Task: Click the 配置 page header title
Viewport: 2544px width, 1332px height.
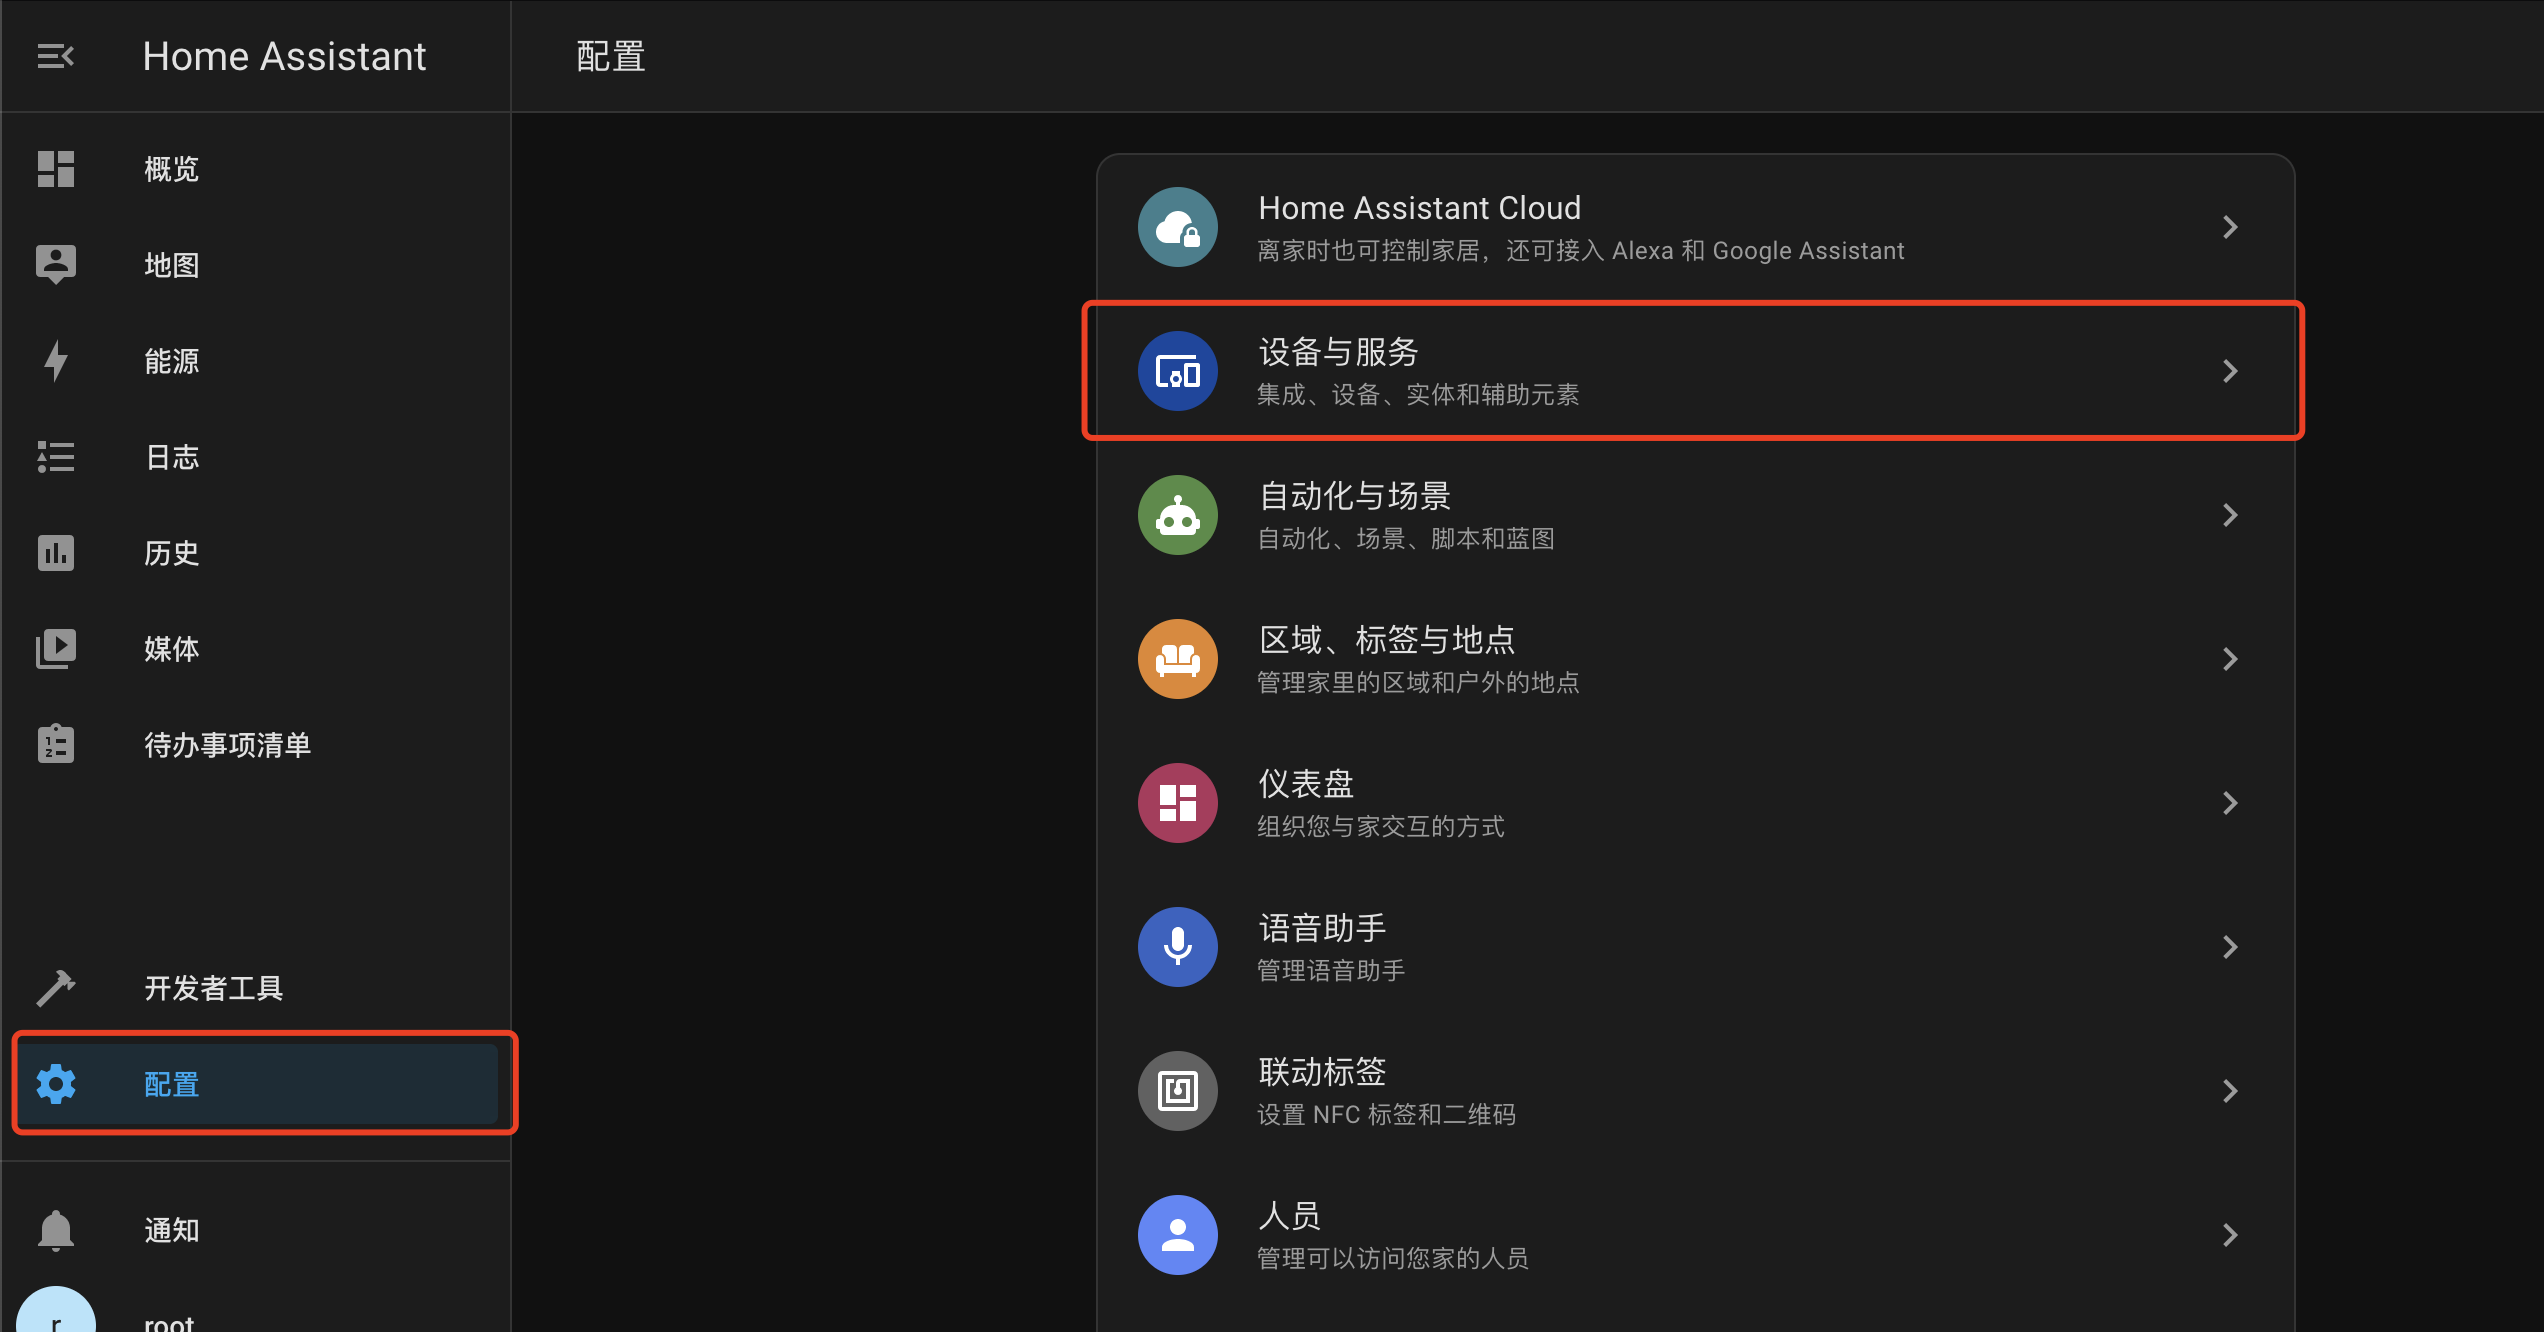Action: coord(611,56)
